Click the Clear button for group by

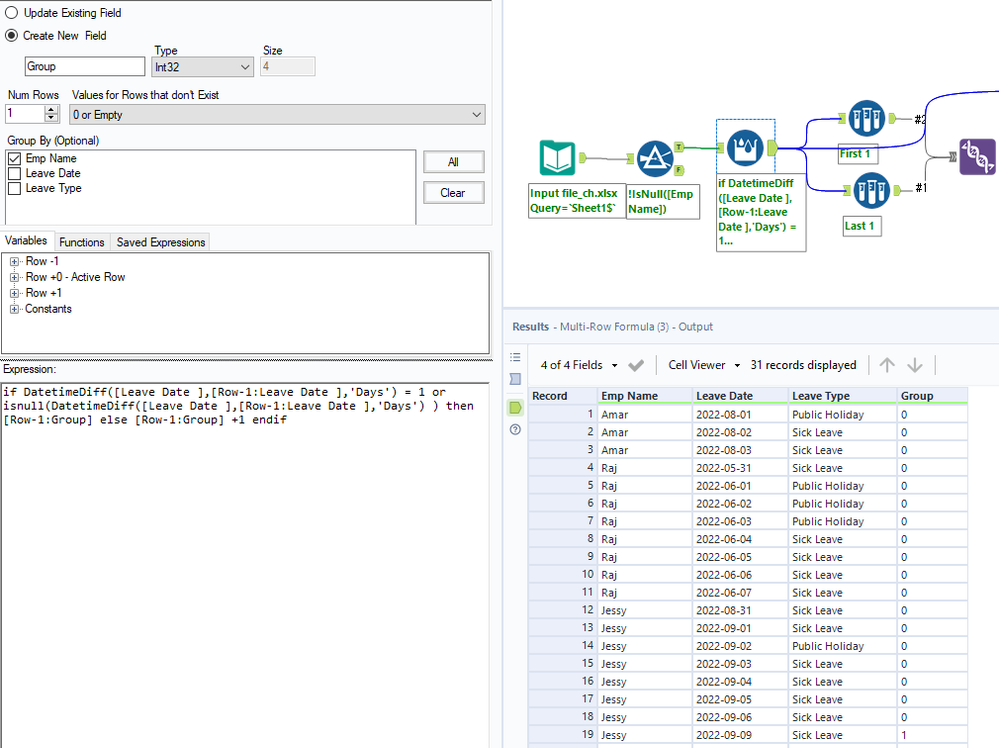point(453,193)
